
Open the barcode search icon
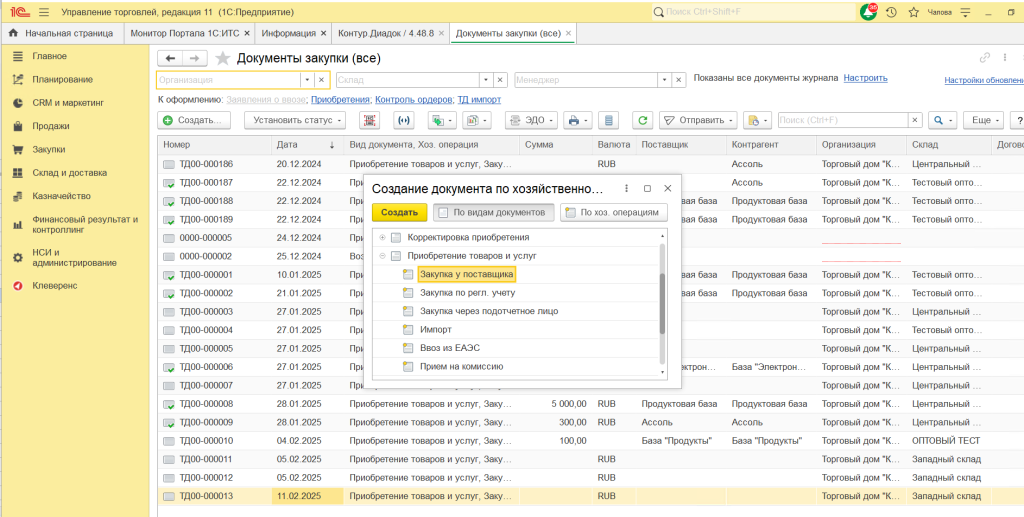click(x=370, y=120)
